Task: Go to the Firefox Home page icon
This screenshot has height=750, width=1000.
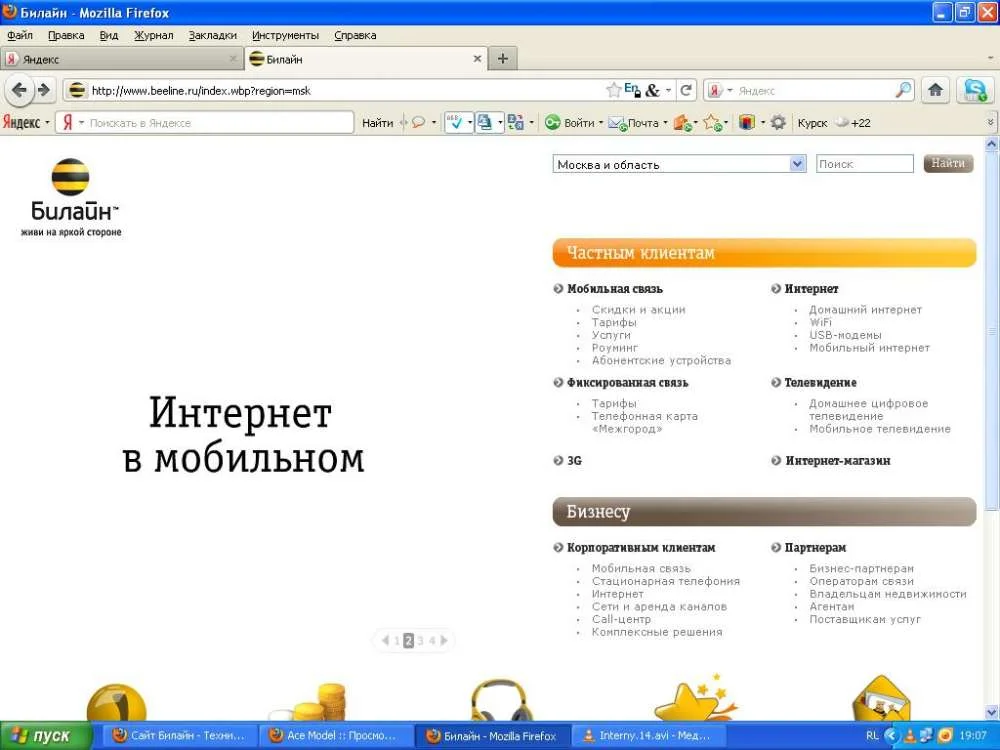Action: [x=935, y=90]
